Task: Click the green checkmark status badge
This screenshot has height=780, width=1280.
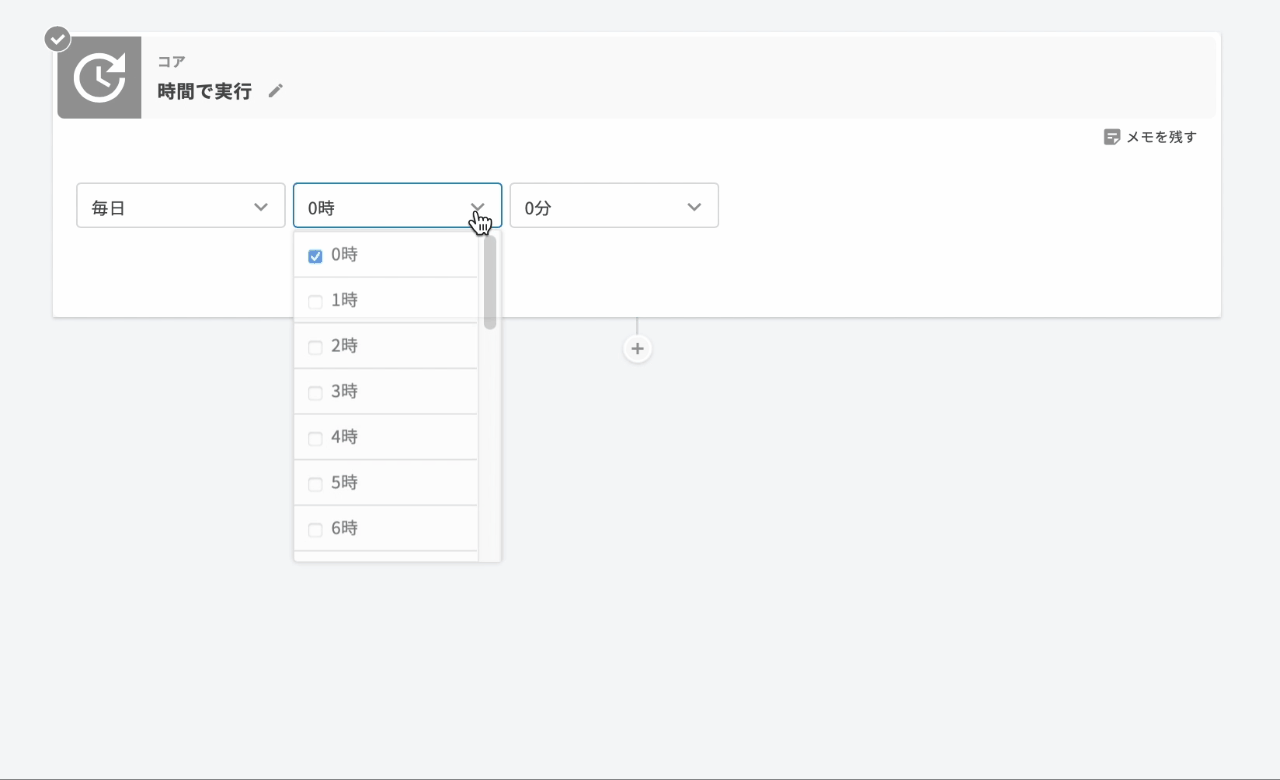Action: click(58, 39)
